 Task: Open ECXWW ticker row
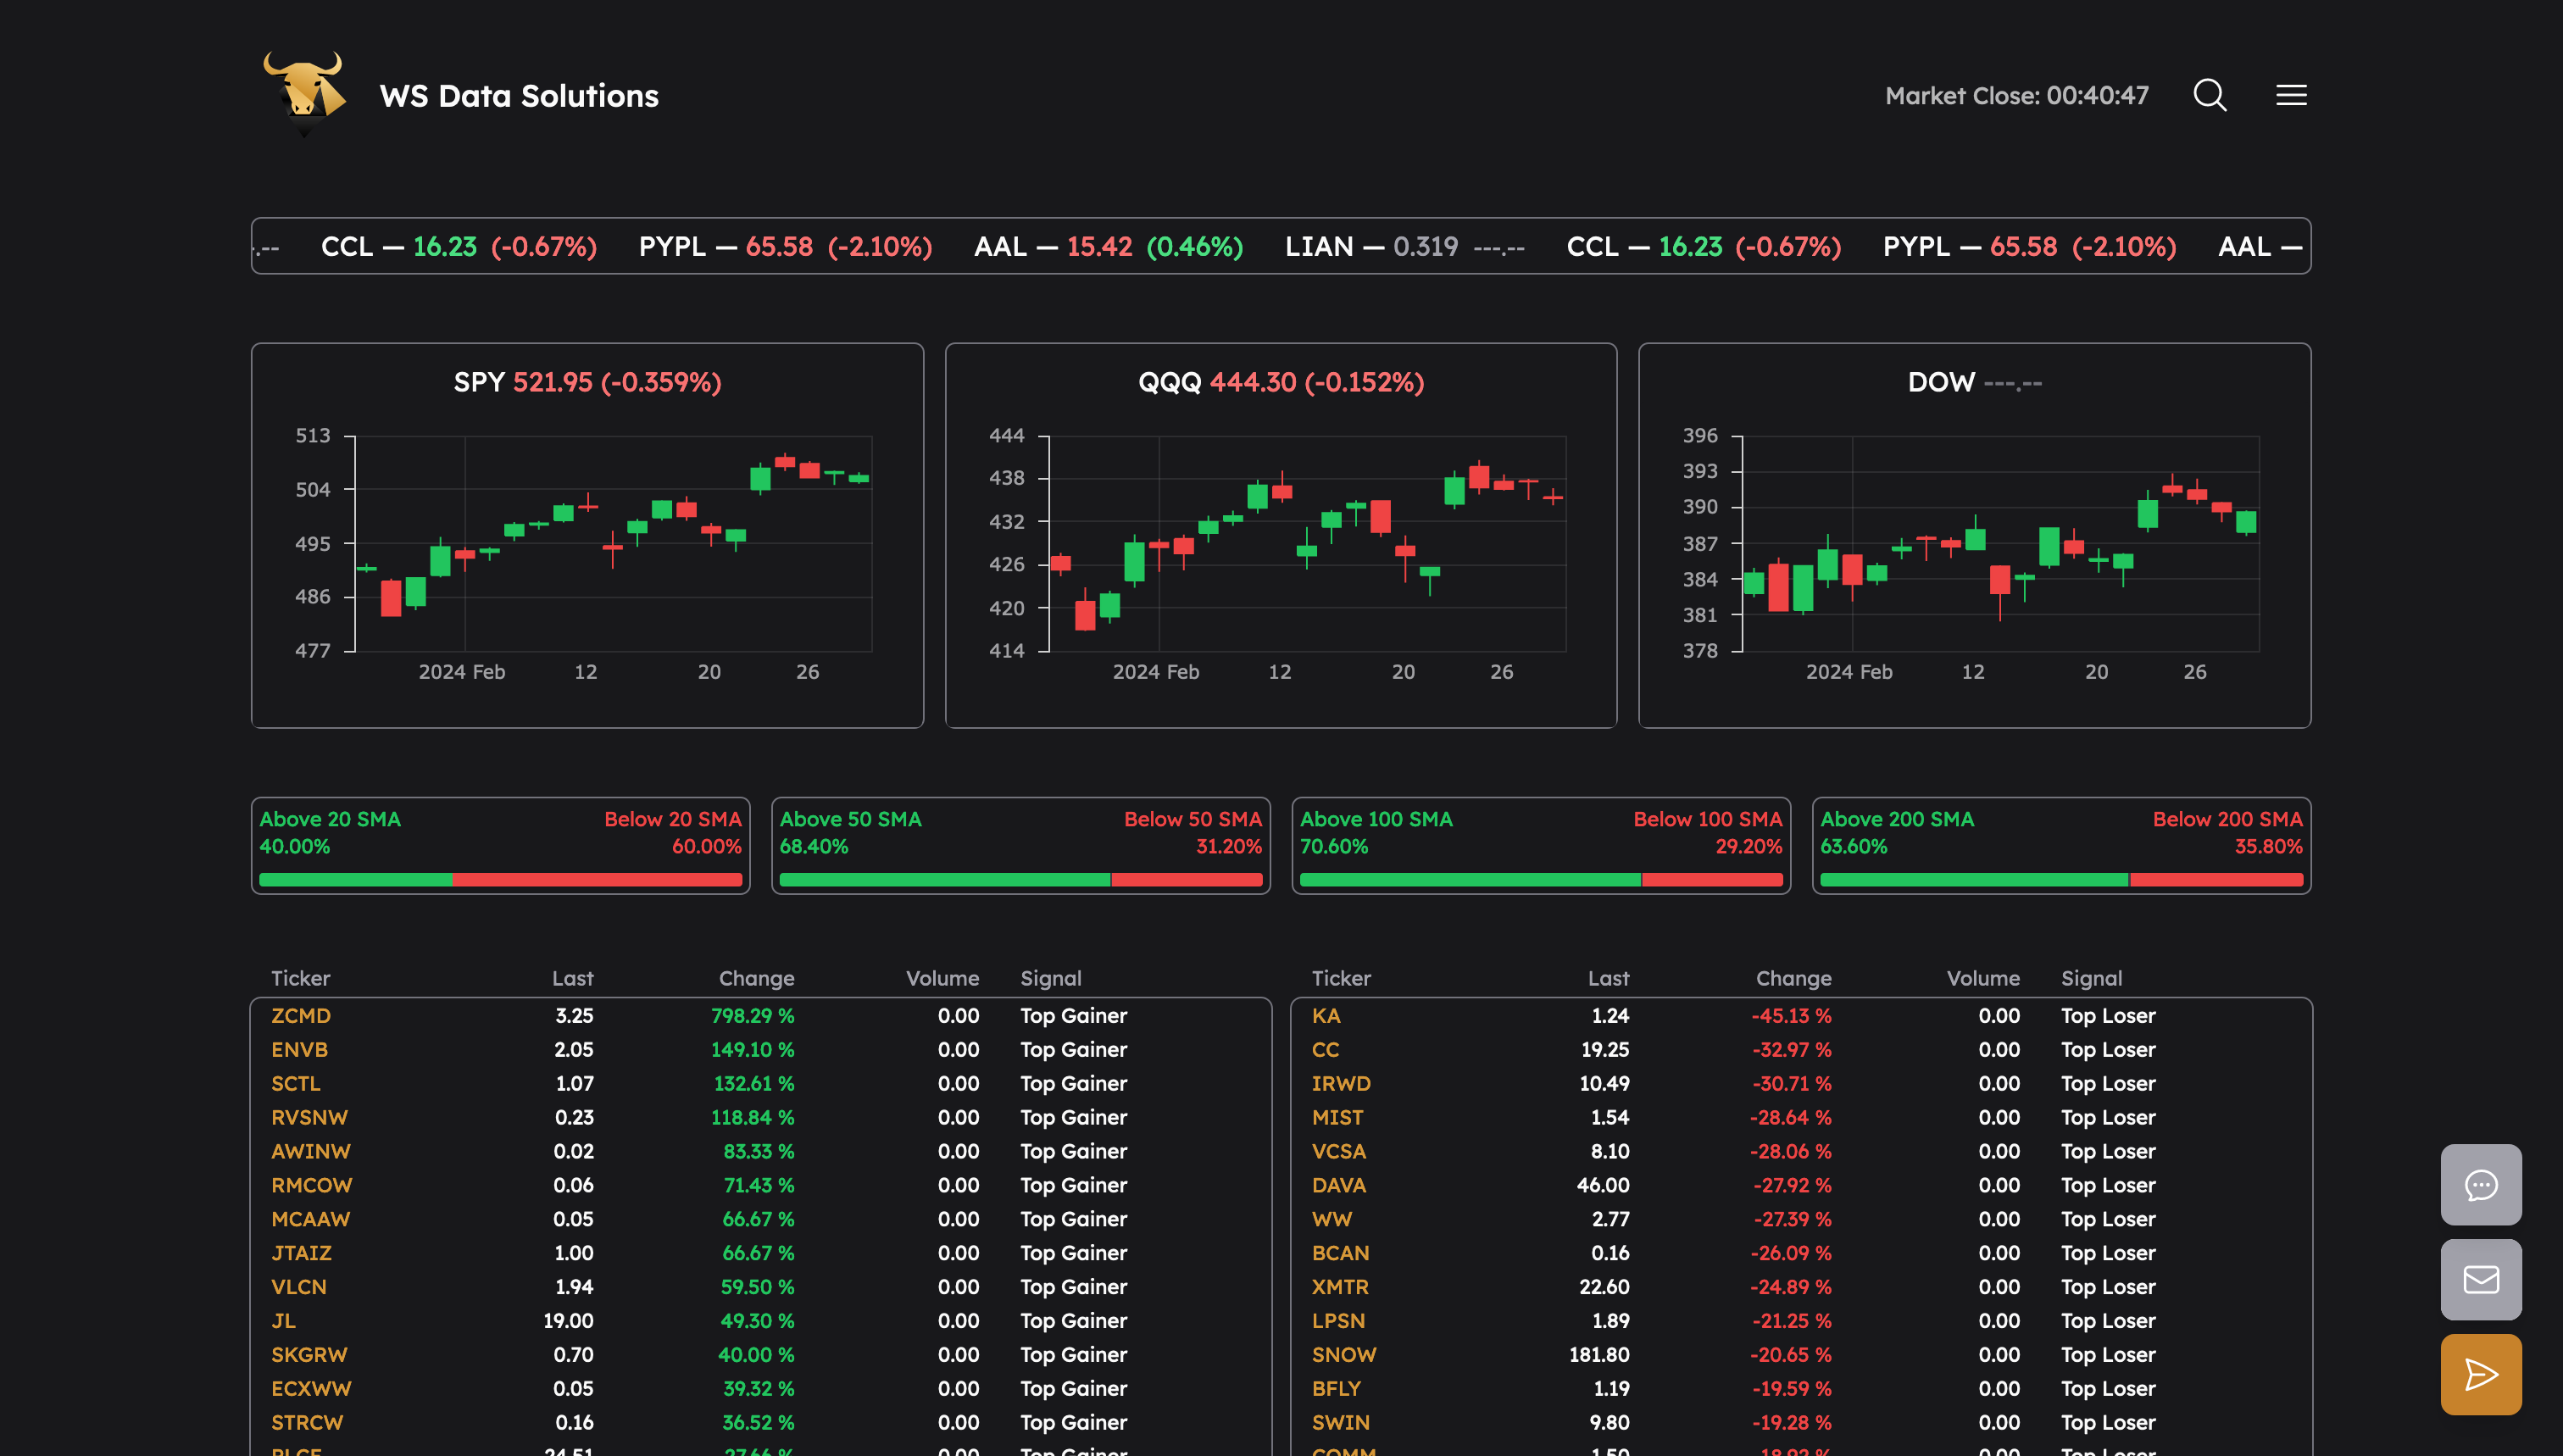(x=760, y=1390)
